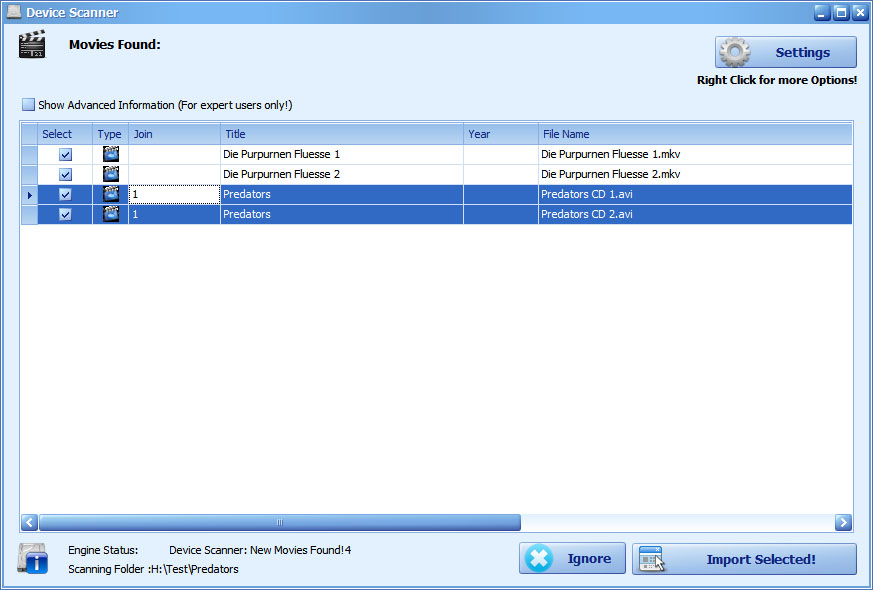
Task: Click the row indicator arrow beside Predators CD 1
Action: click(x=29, y=195)
